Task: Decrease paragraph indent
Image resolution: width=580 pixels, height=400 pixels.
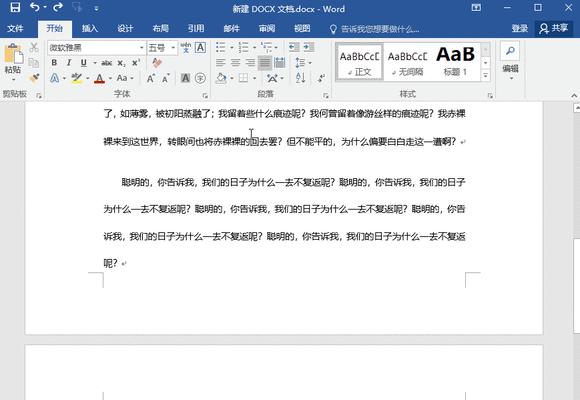Action: click(x=294, y=47)
